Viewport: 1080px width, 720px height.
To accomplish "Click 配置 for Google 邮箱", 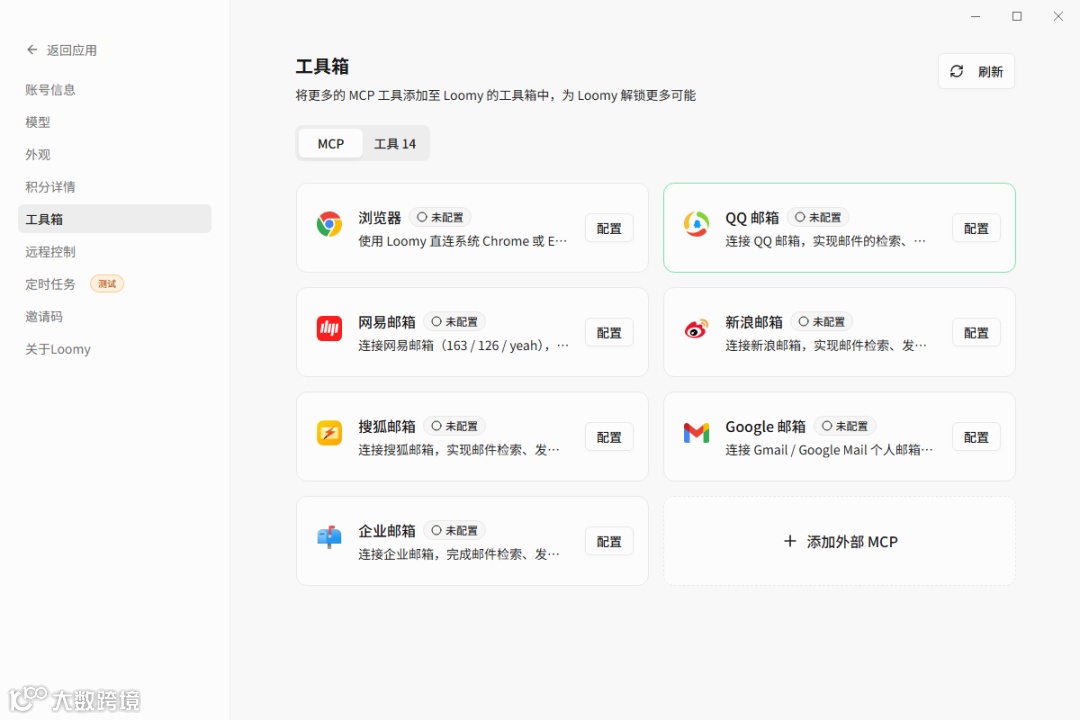I will coord(976,437).
